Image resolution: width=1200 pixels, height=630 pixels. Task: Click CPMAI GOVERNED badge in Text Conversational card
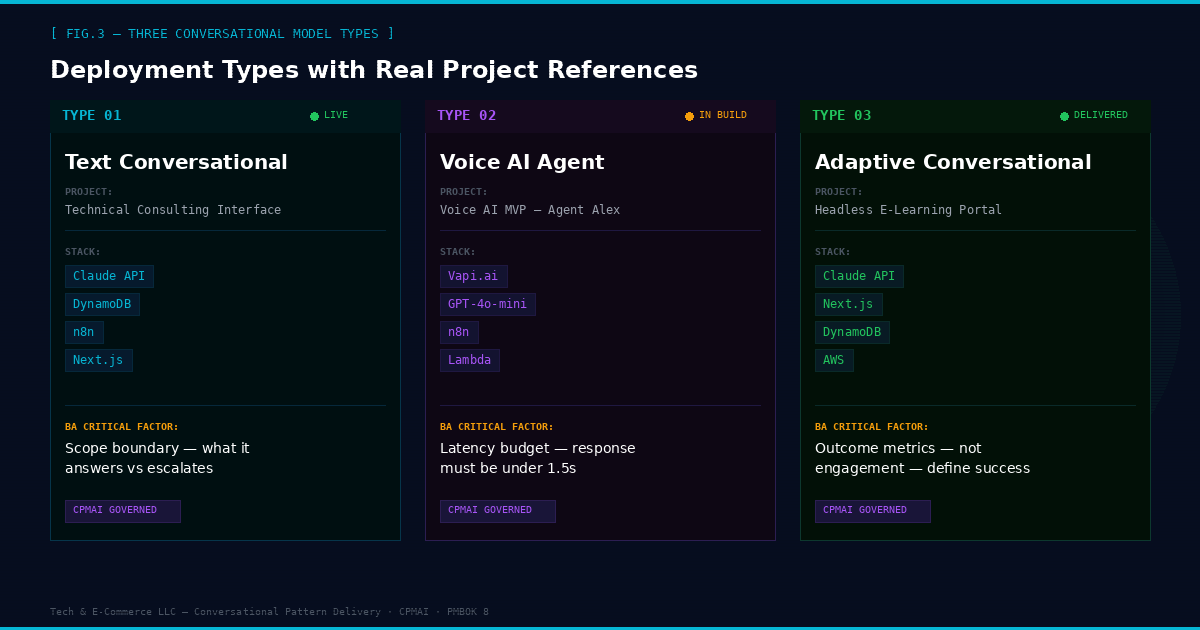click(122, 511)
